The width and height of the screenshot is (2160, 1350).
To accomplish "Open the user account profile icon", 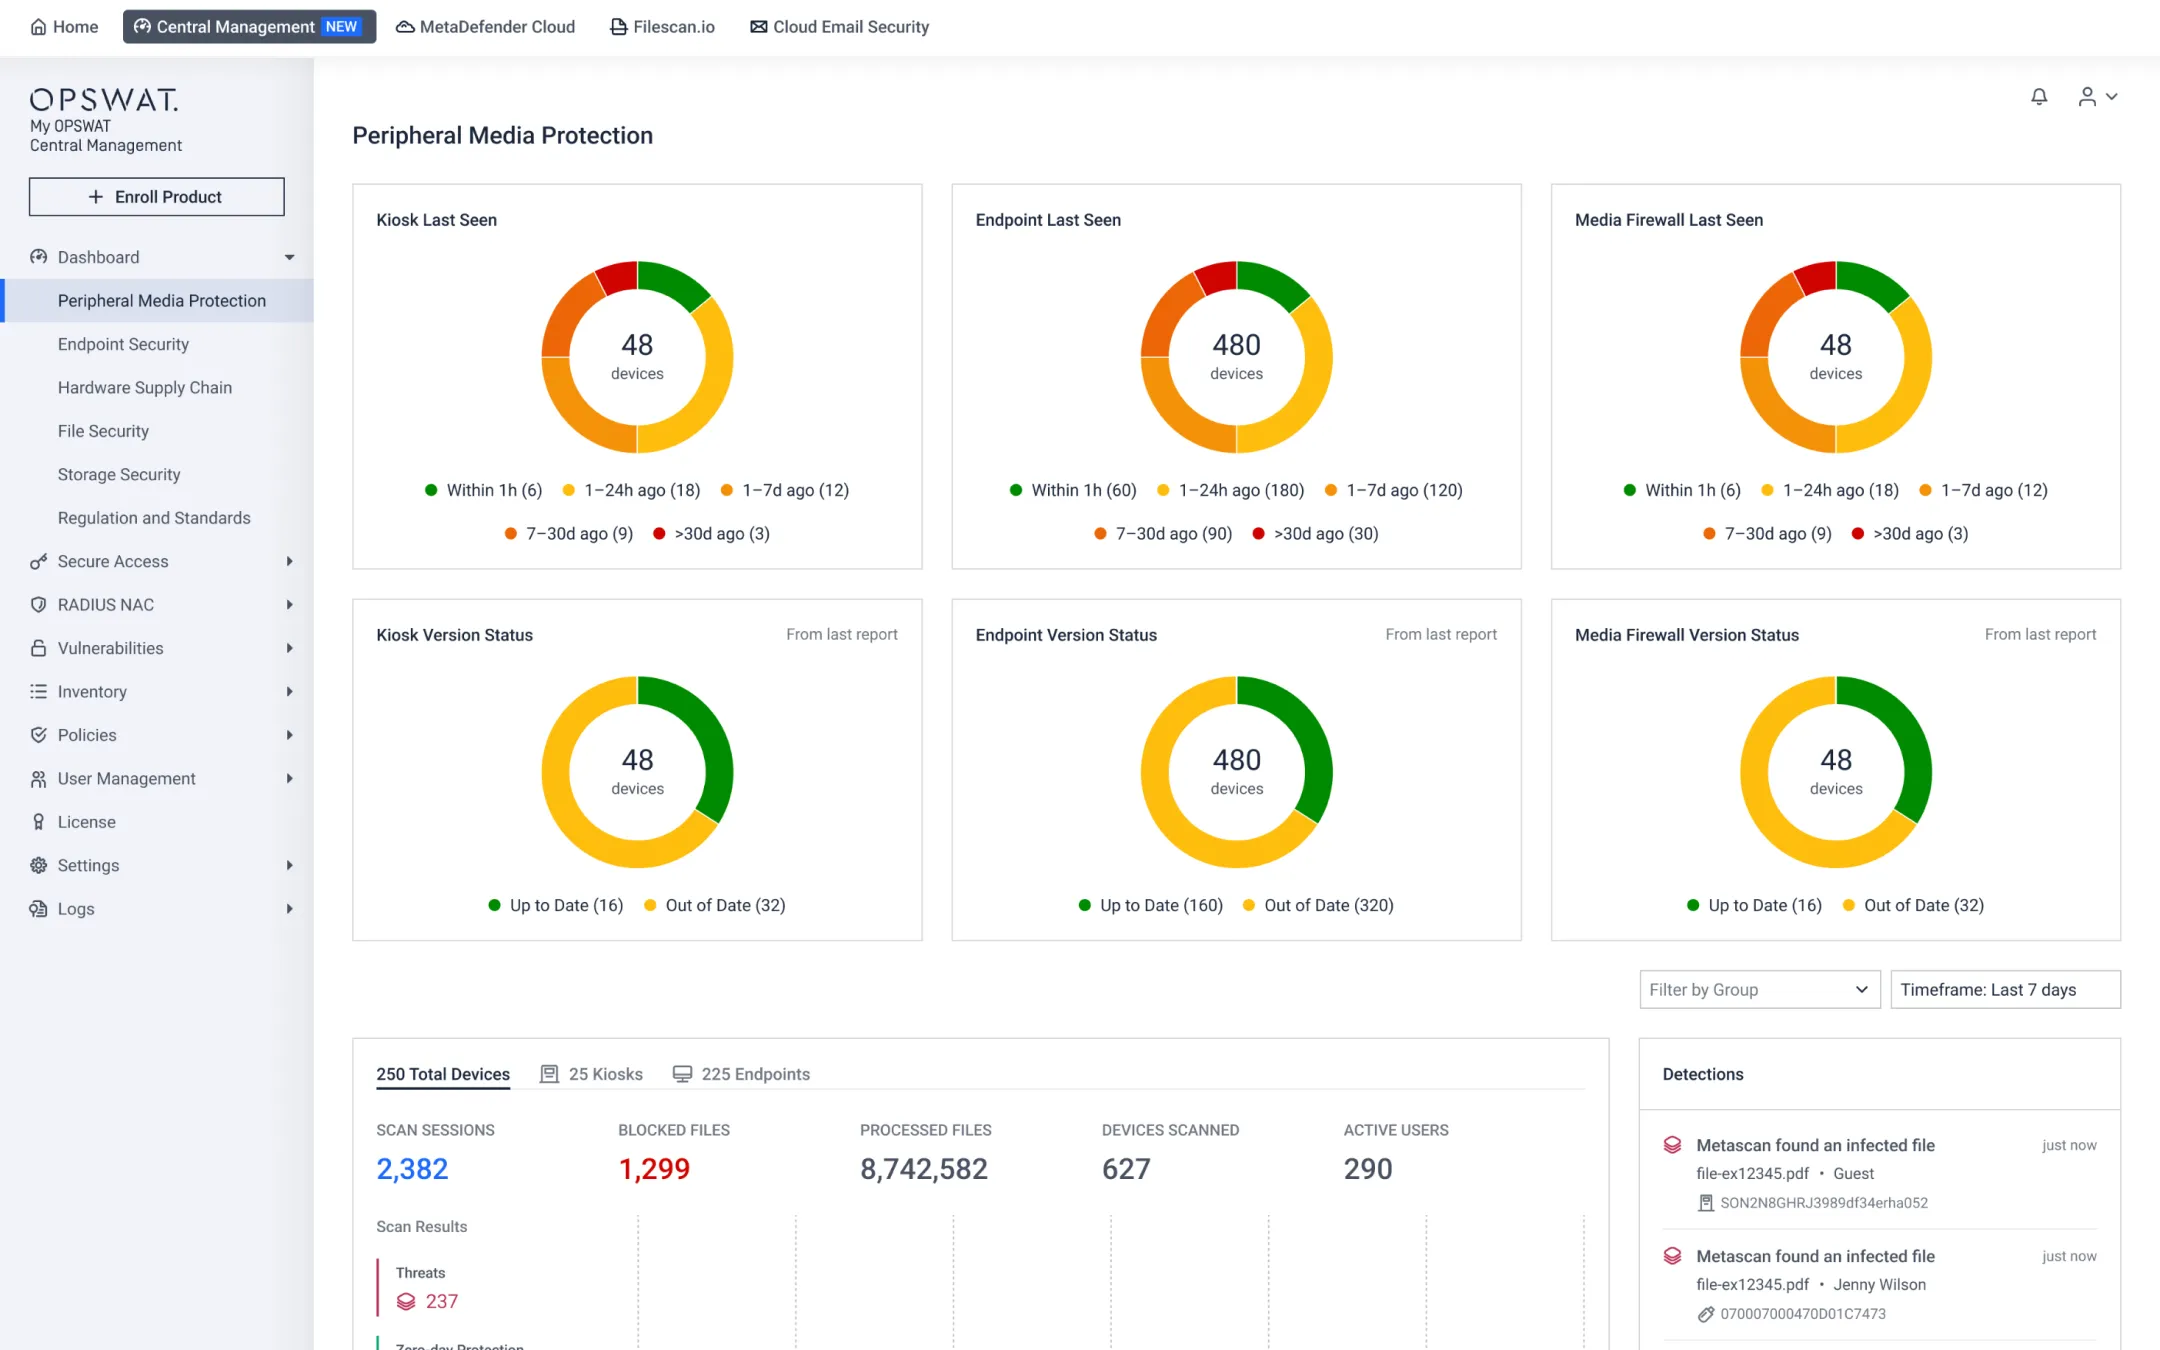I will pos(2087,97).
